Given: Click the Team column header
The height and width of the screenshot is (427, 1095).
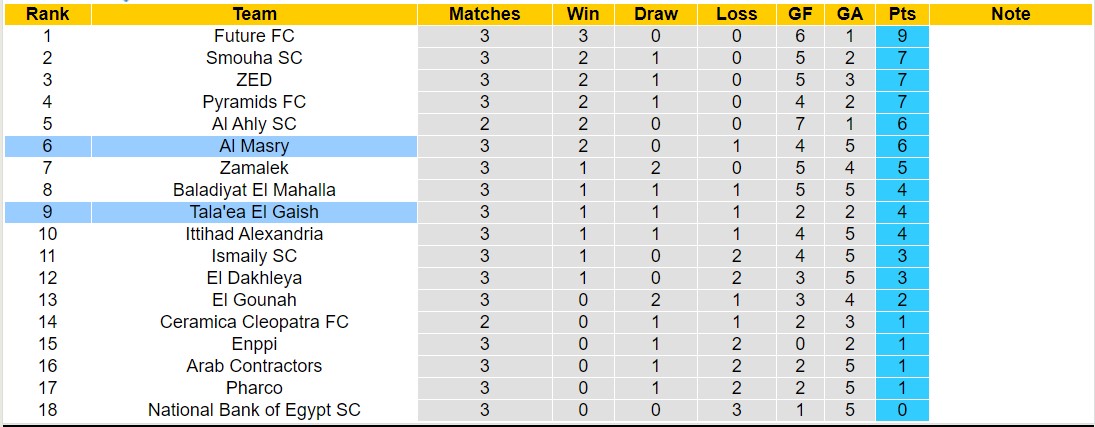Looking at the screenshot, I should click(254, 14).
